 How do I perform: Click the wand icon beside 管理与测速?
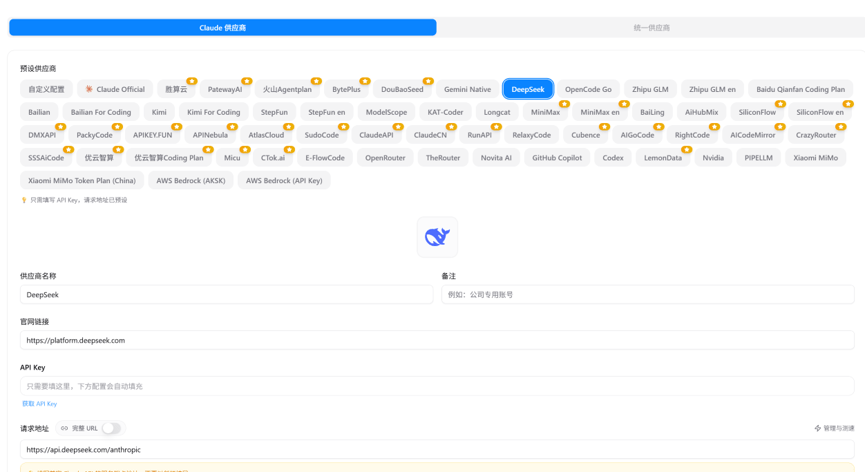(818, 428)
